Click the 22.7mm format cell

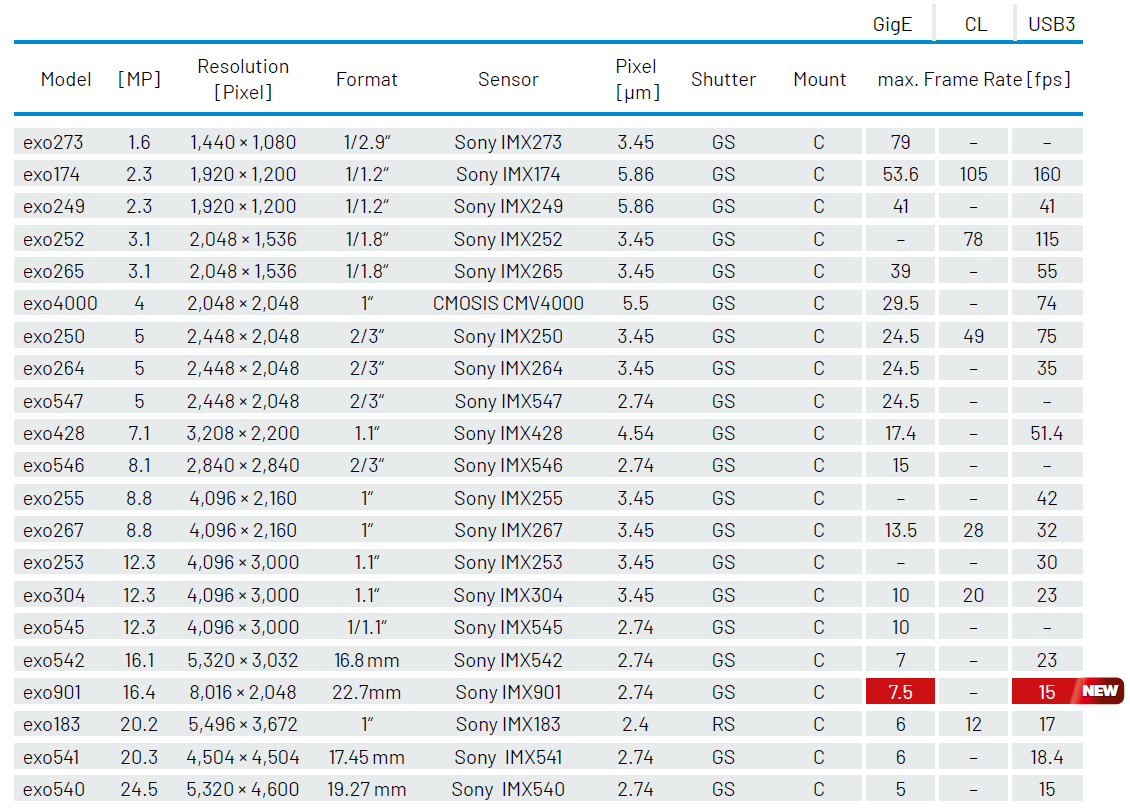point(367,692)
